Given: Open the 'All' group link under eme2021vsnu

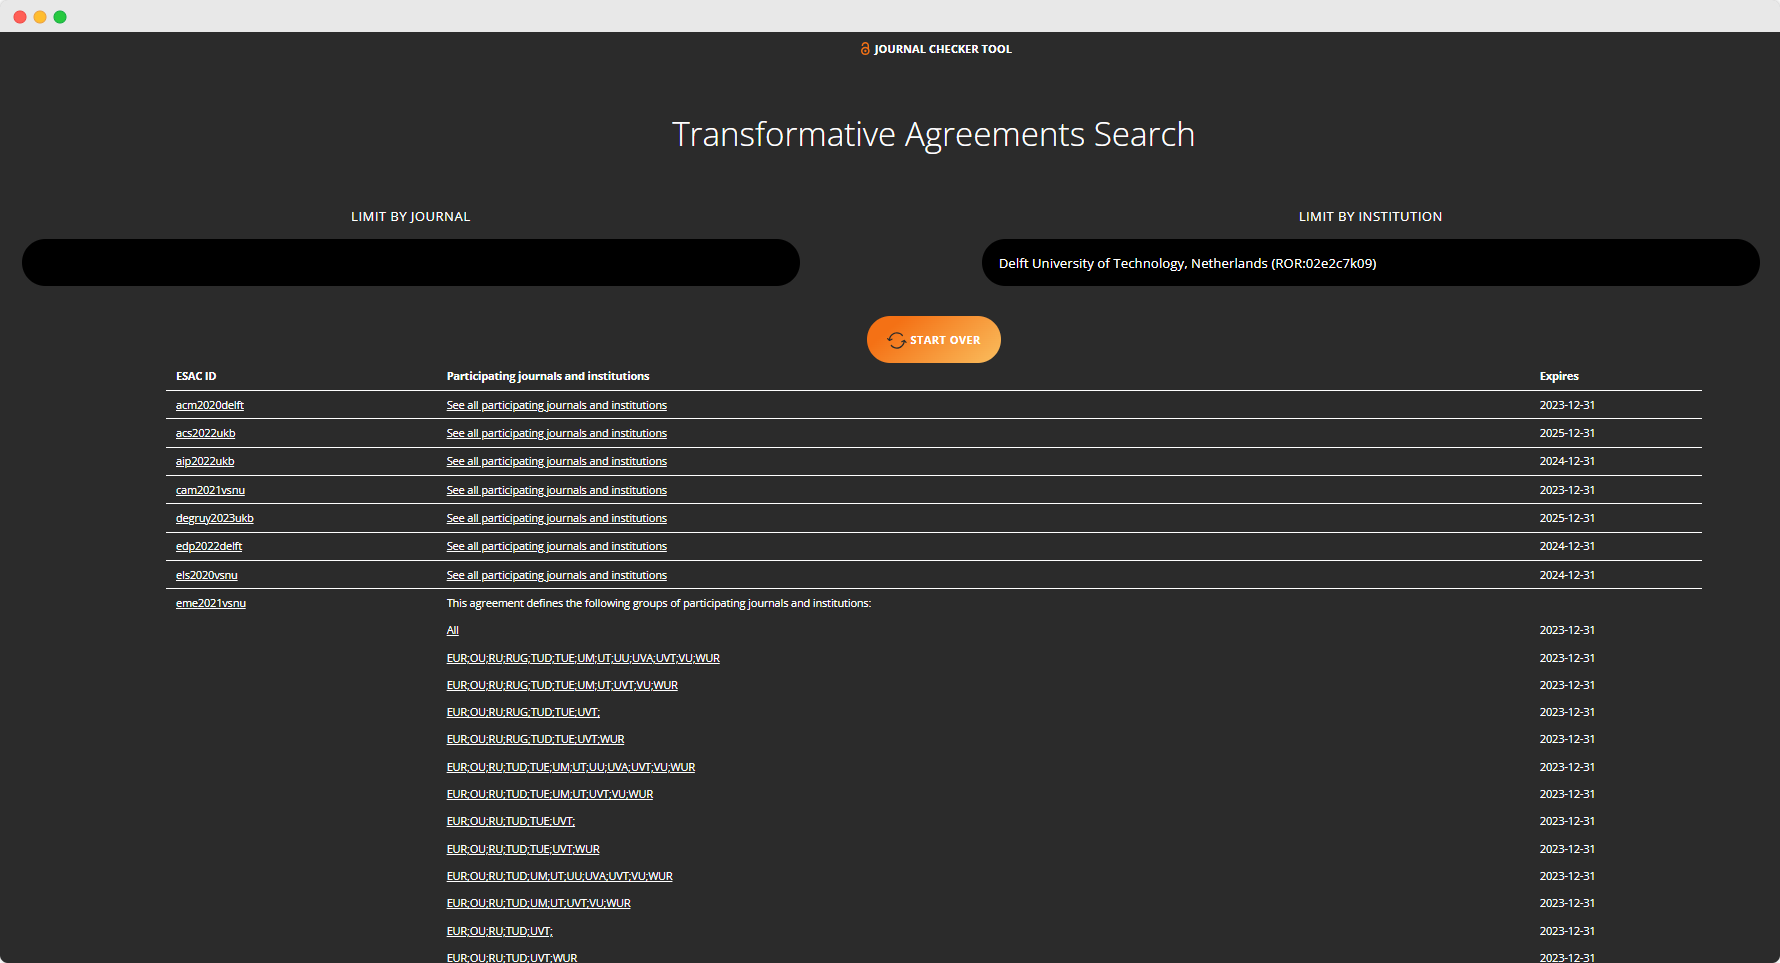Looking at the screenshot, I should pos(453,630).
